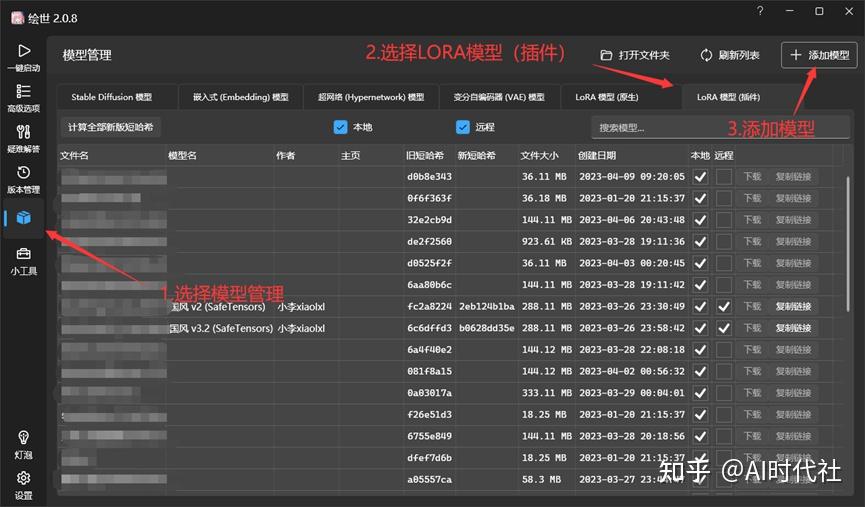Viewport: 865px width, 507px height.
Task: Open 高级选项 list icon in sidebar
Action: [x=23, y=91]
